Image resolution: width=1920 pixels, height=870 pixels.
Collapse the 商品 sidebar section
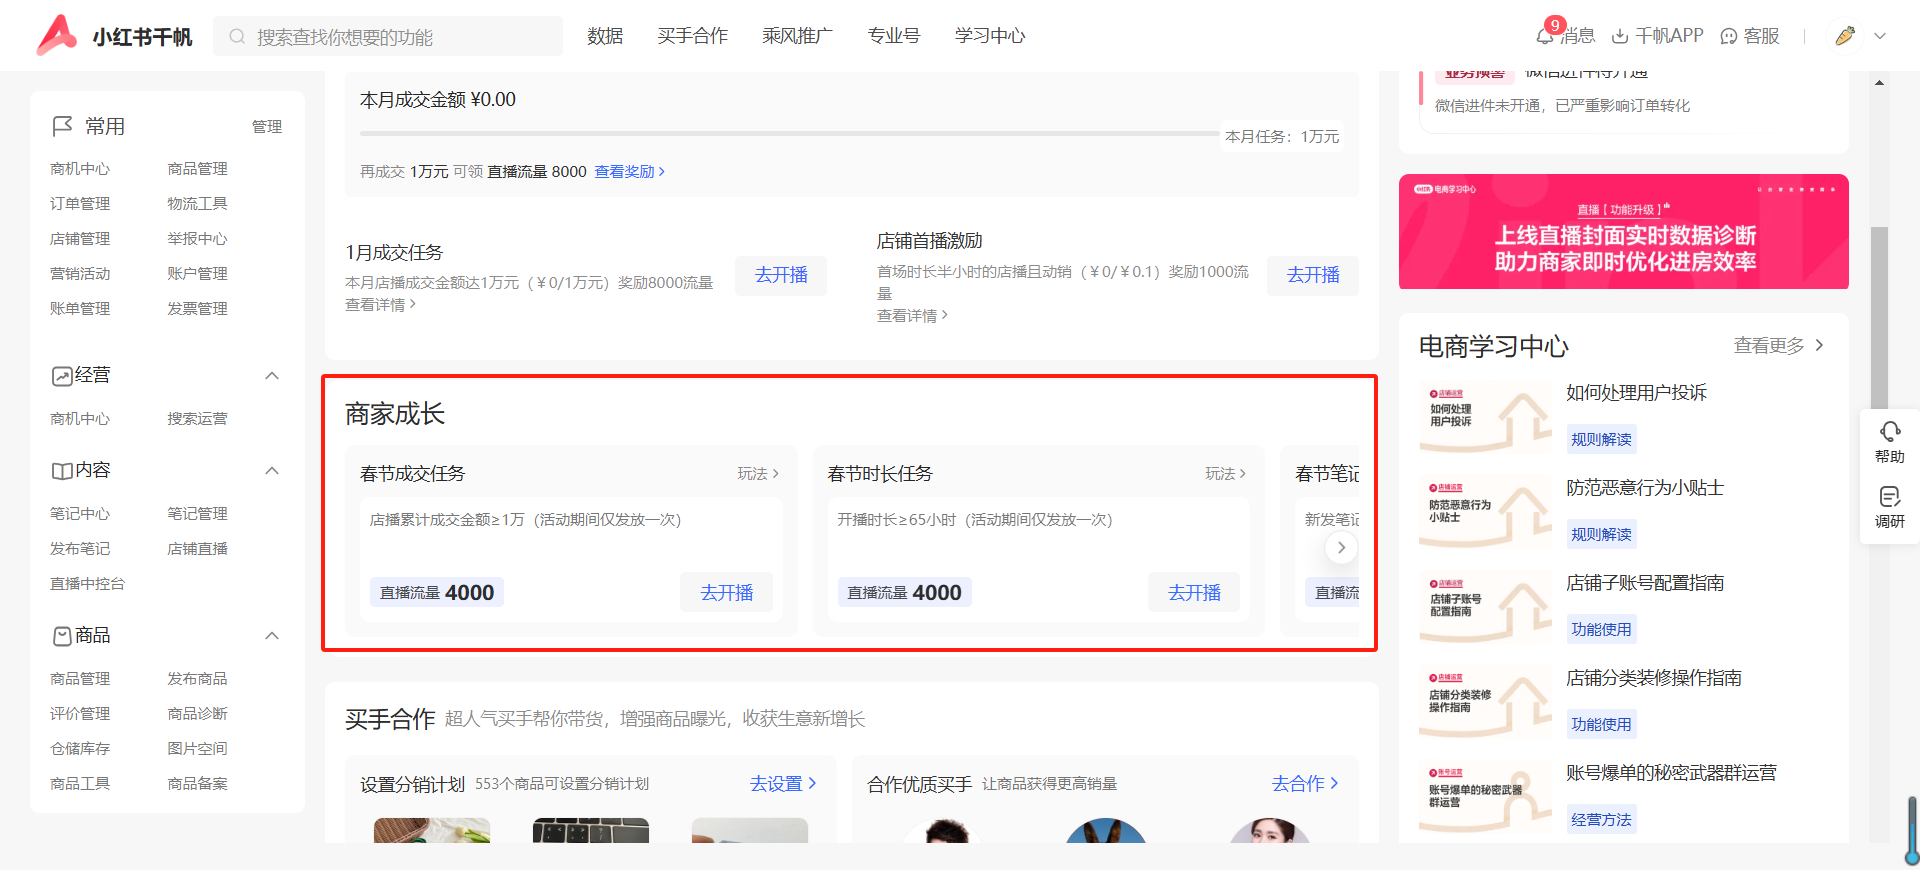tap(272, 636)
